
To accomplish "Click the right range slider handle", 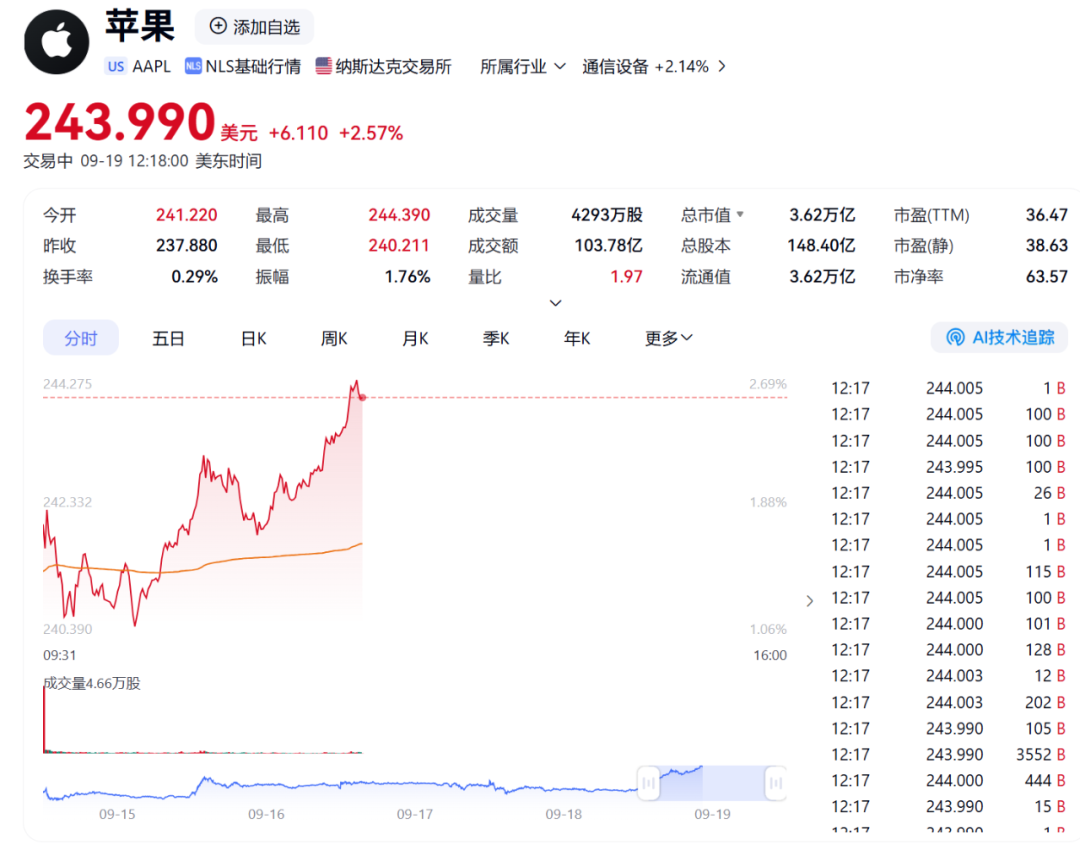I will tap(775, 783).
